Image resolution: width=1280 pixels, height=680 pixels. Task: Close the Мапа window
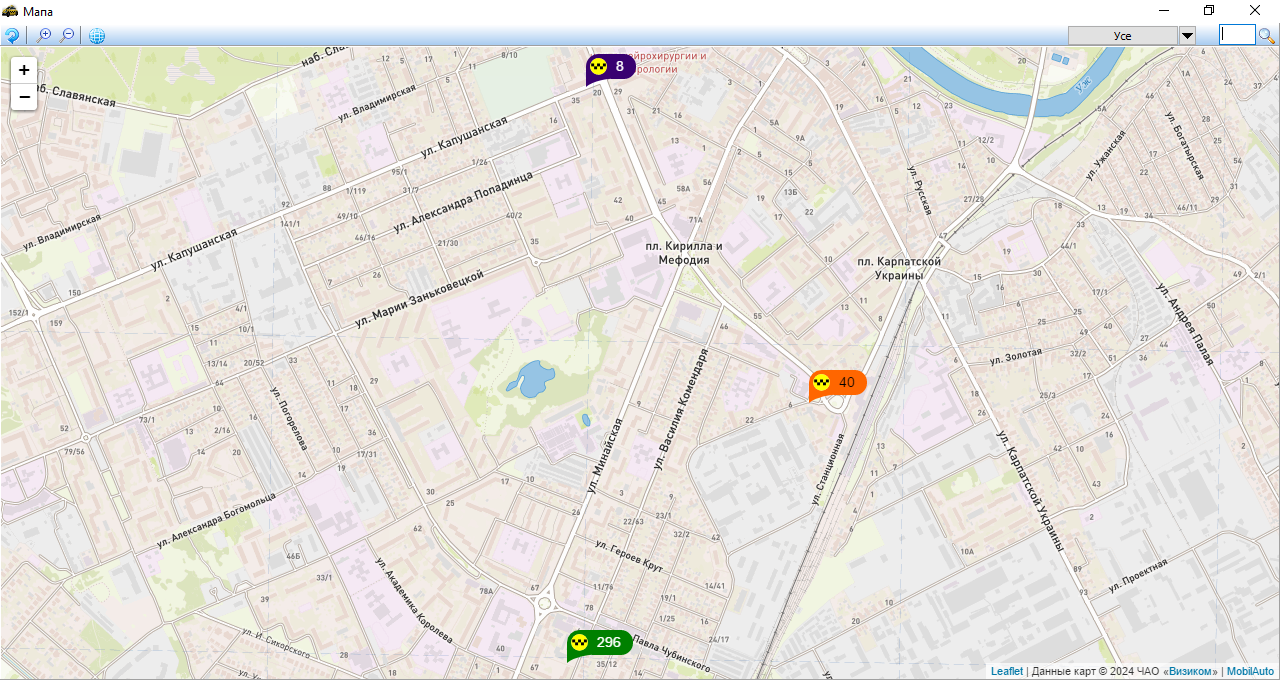tap(1255, 10)
